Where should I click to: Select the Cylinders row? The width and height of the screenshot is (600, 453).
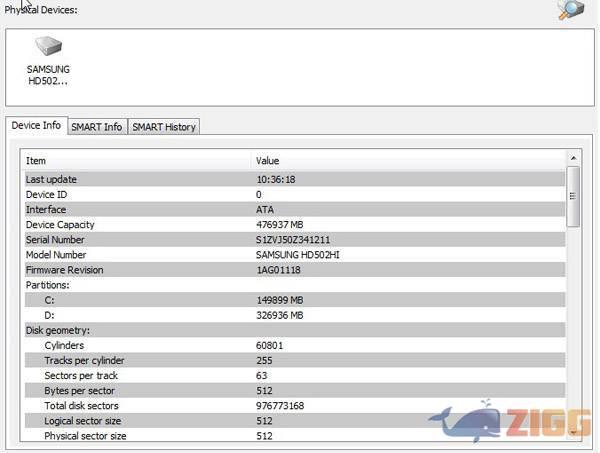[x=295, y=345]
